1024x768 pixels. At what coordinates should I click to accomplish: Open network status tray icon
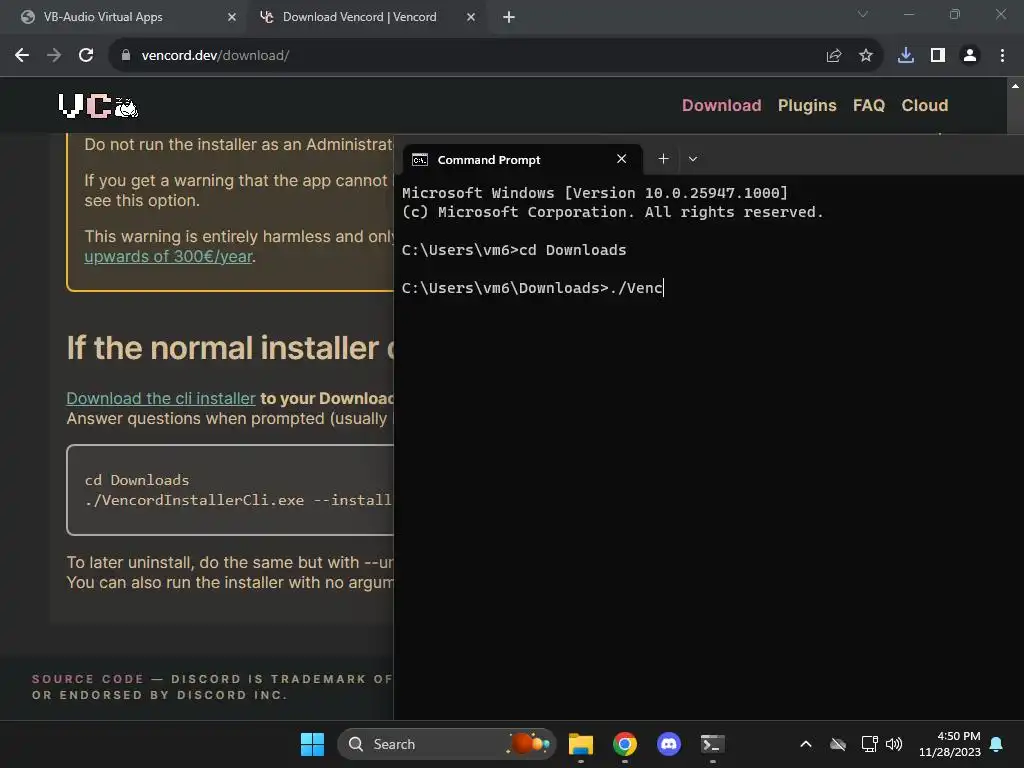tap(869, 744)
